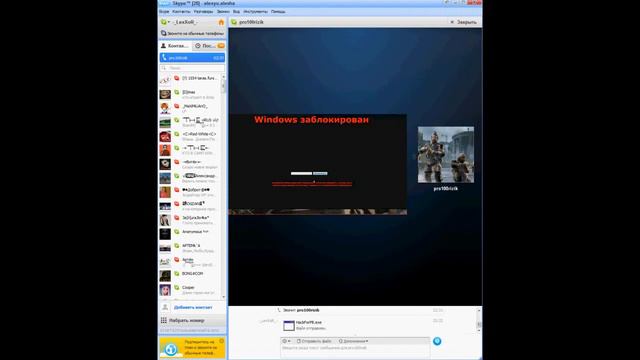Screen dimensions: 640x360
Task: Click Отправить файл button
Action: pyautogui.click(x=314, y=341)
